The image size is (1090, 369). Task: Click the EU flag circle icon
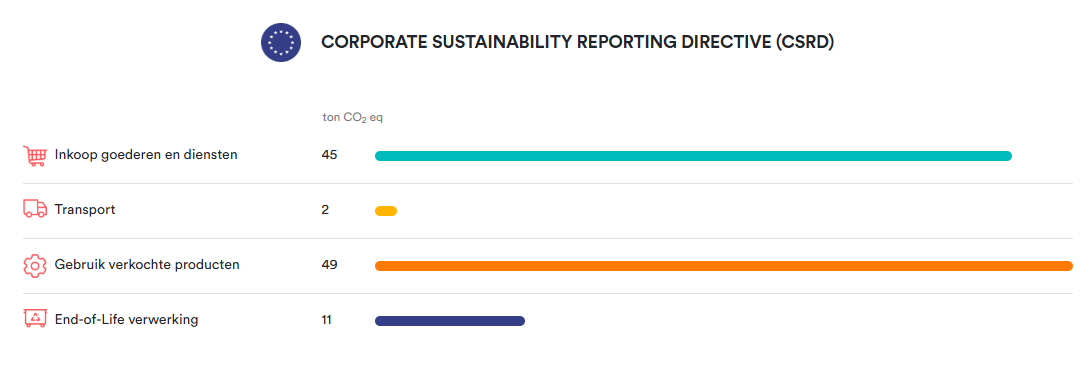[x=281, y=42]
